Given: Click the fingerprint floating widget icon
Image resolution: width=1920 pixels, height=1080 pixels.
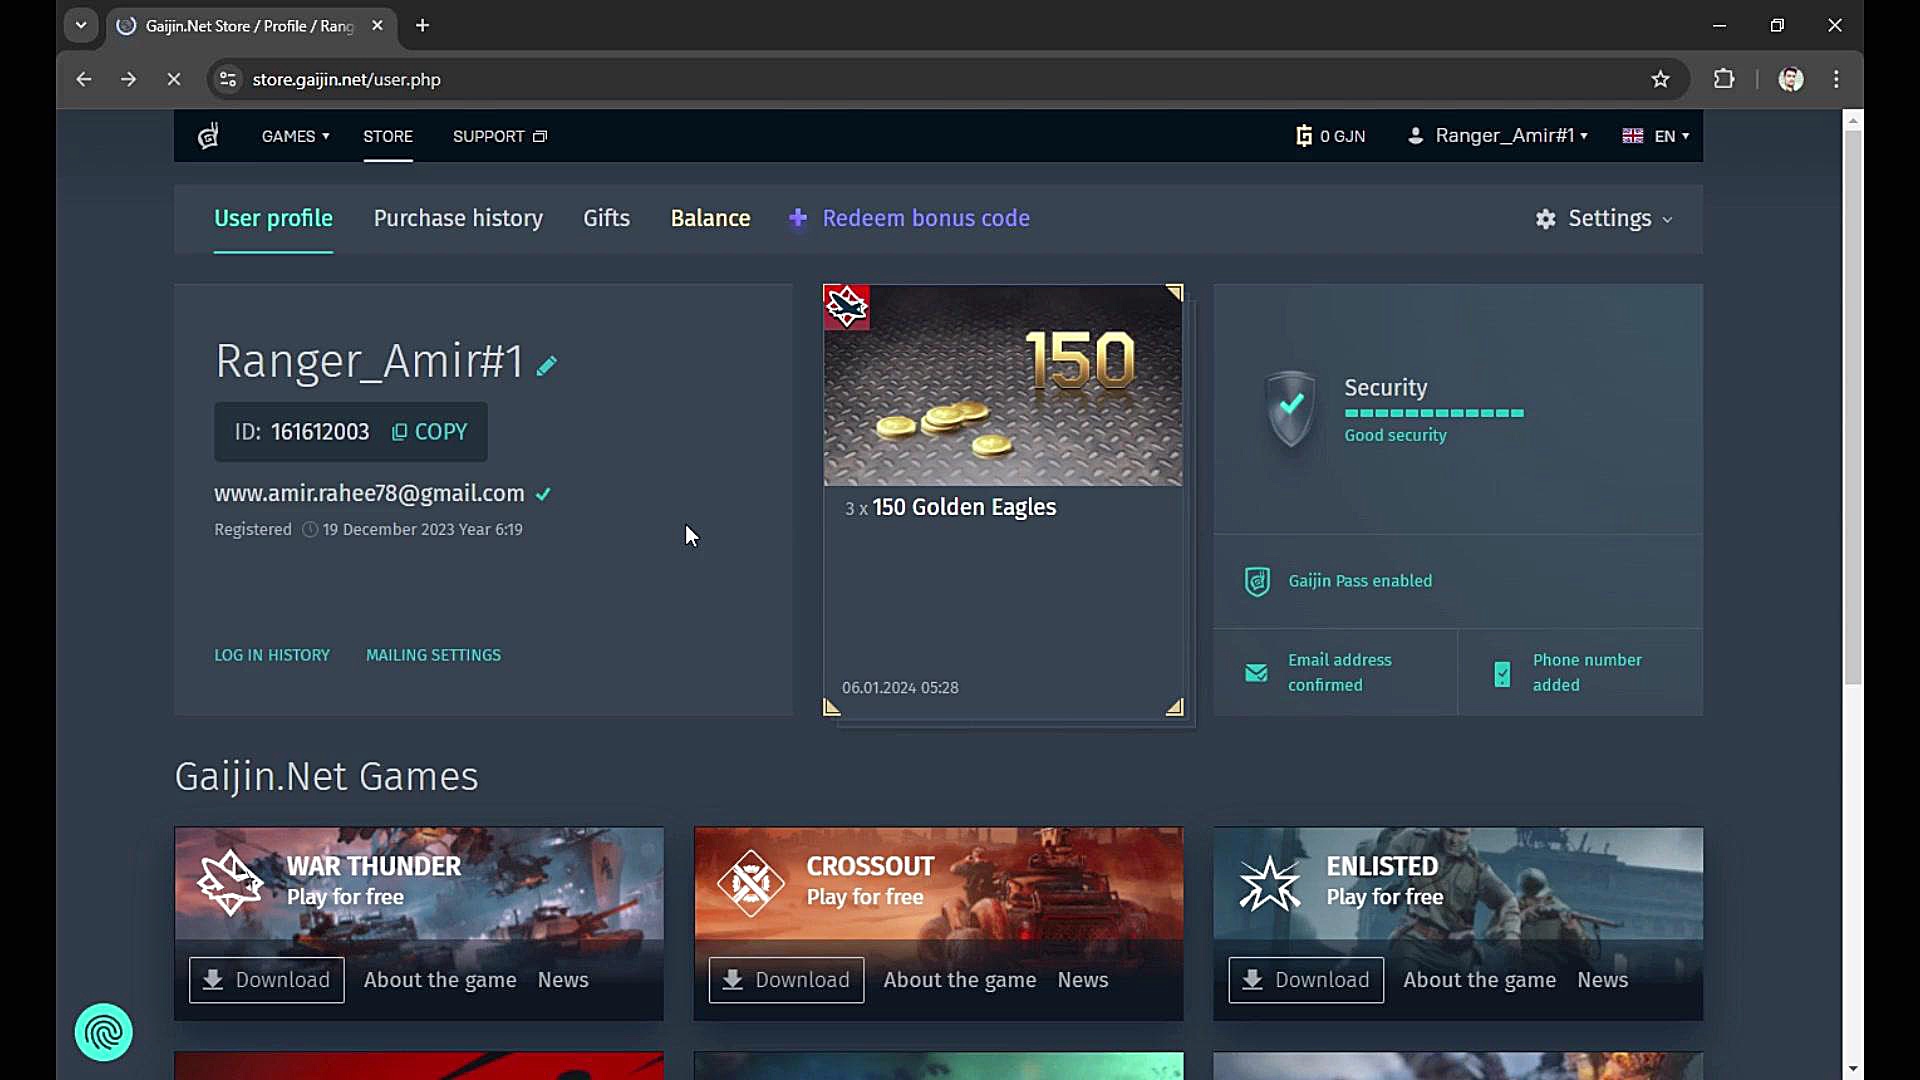Looking at the screenshot, I should pos(103,1032).
